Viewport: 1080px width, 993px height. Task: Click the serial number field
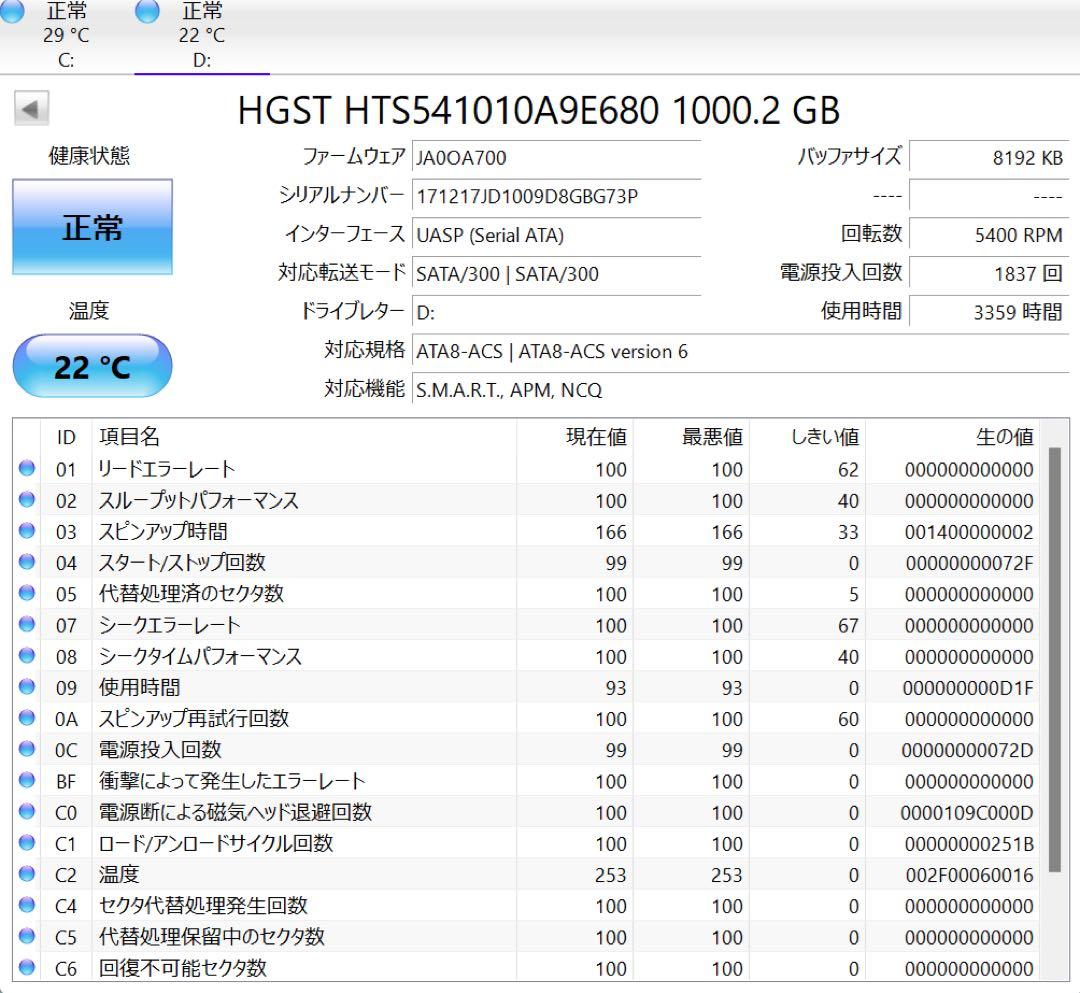[x=556, y=196]
